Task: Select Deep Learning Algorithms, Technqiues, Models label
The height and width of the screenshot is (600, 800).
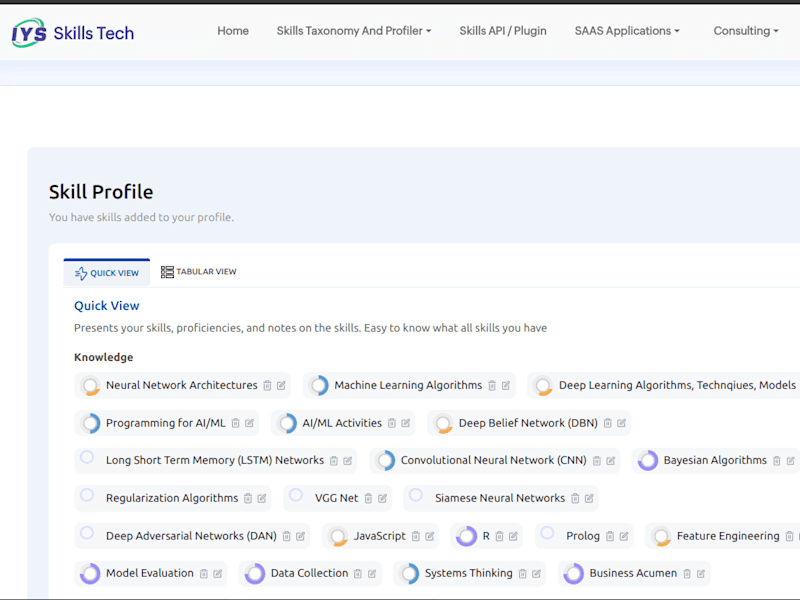Action: 678,385
